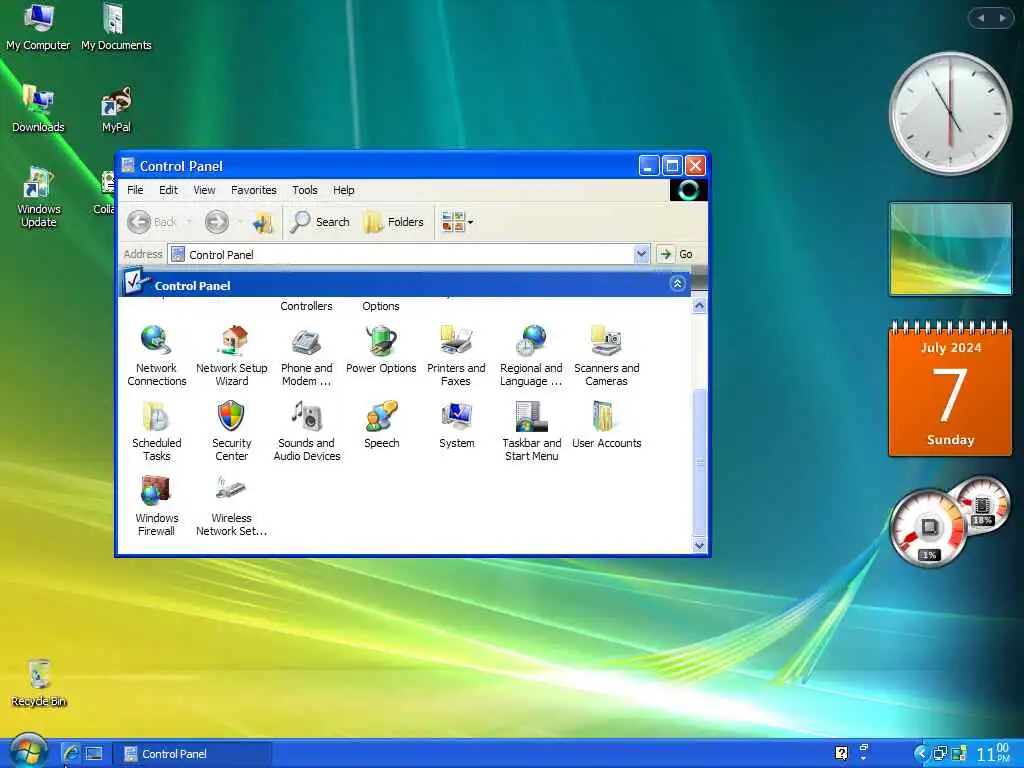Viewport: 1024px width, 768px height.
Task: Open Scheduled Tasks folder
Action: (156, 431)
